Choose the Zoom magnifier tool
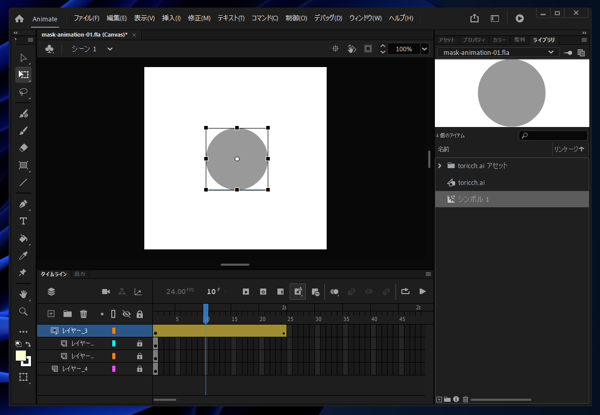Image resolution: width=600 pixels, height=415 pixels. [23, 312]
